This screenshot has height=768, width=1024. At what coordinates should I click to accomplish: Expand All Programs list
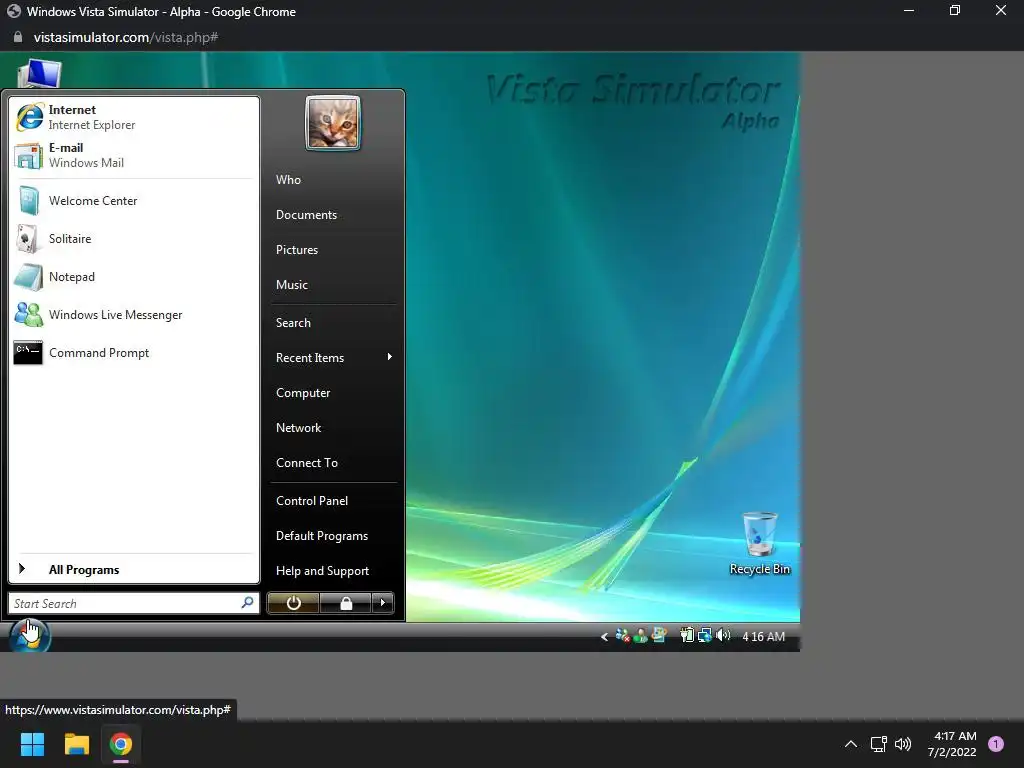(x=134, y=569)
